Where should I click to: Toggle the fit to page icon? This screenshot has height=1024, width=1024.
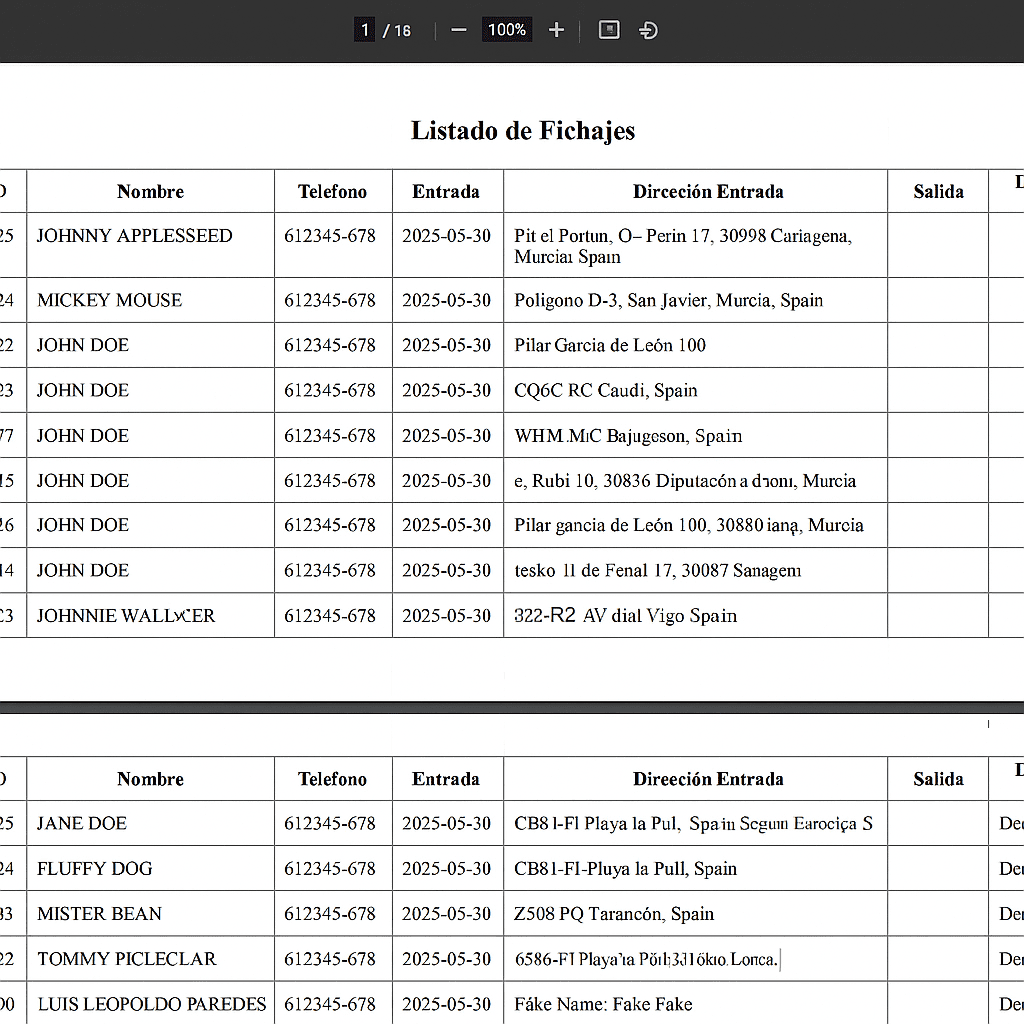609,30
